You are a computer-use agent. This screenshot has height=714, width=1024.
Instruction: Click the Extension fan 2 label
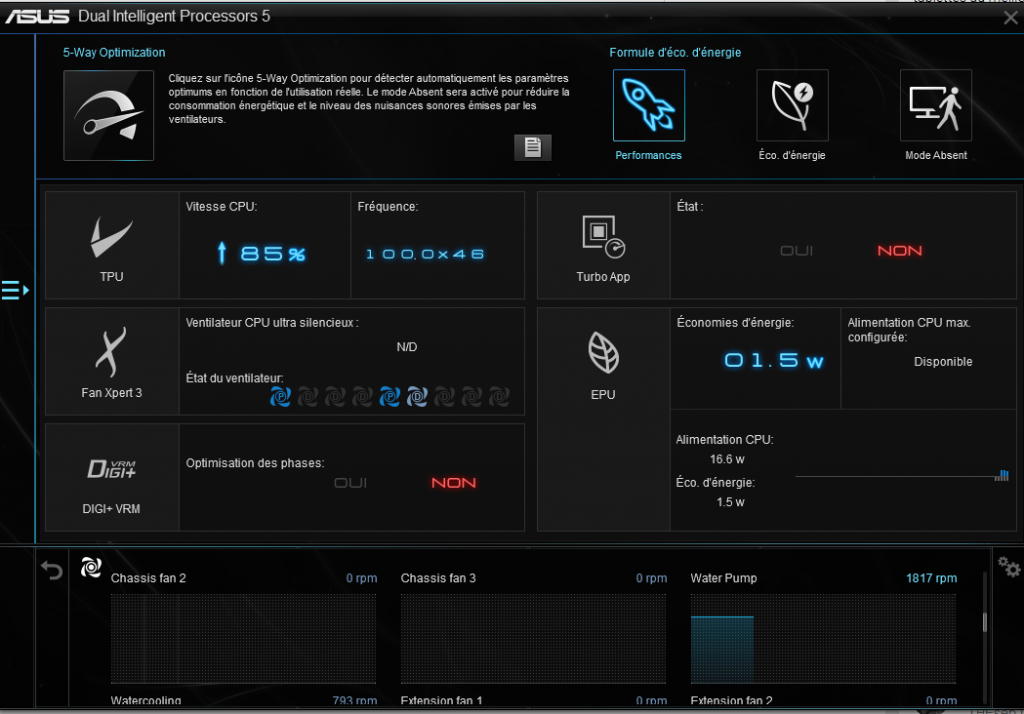pyautogui.click(x=731, y=701)
